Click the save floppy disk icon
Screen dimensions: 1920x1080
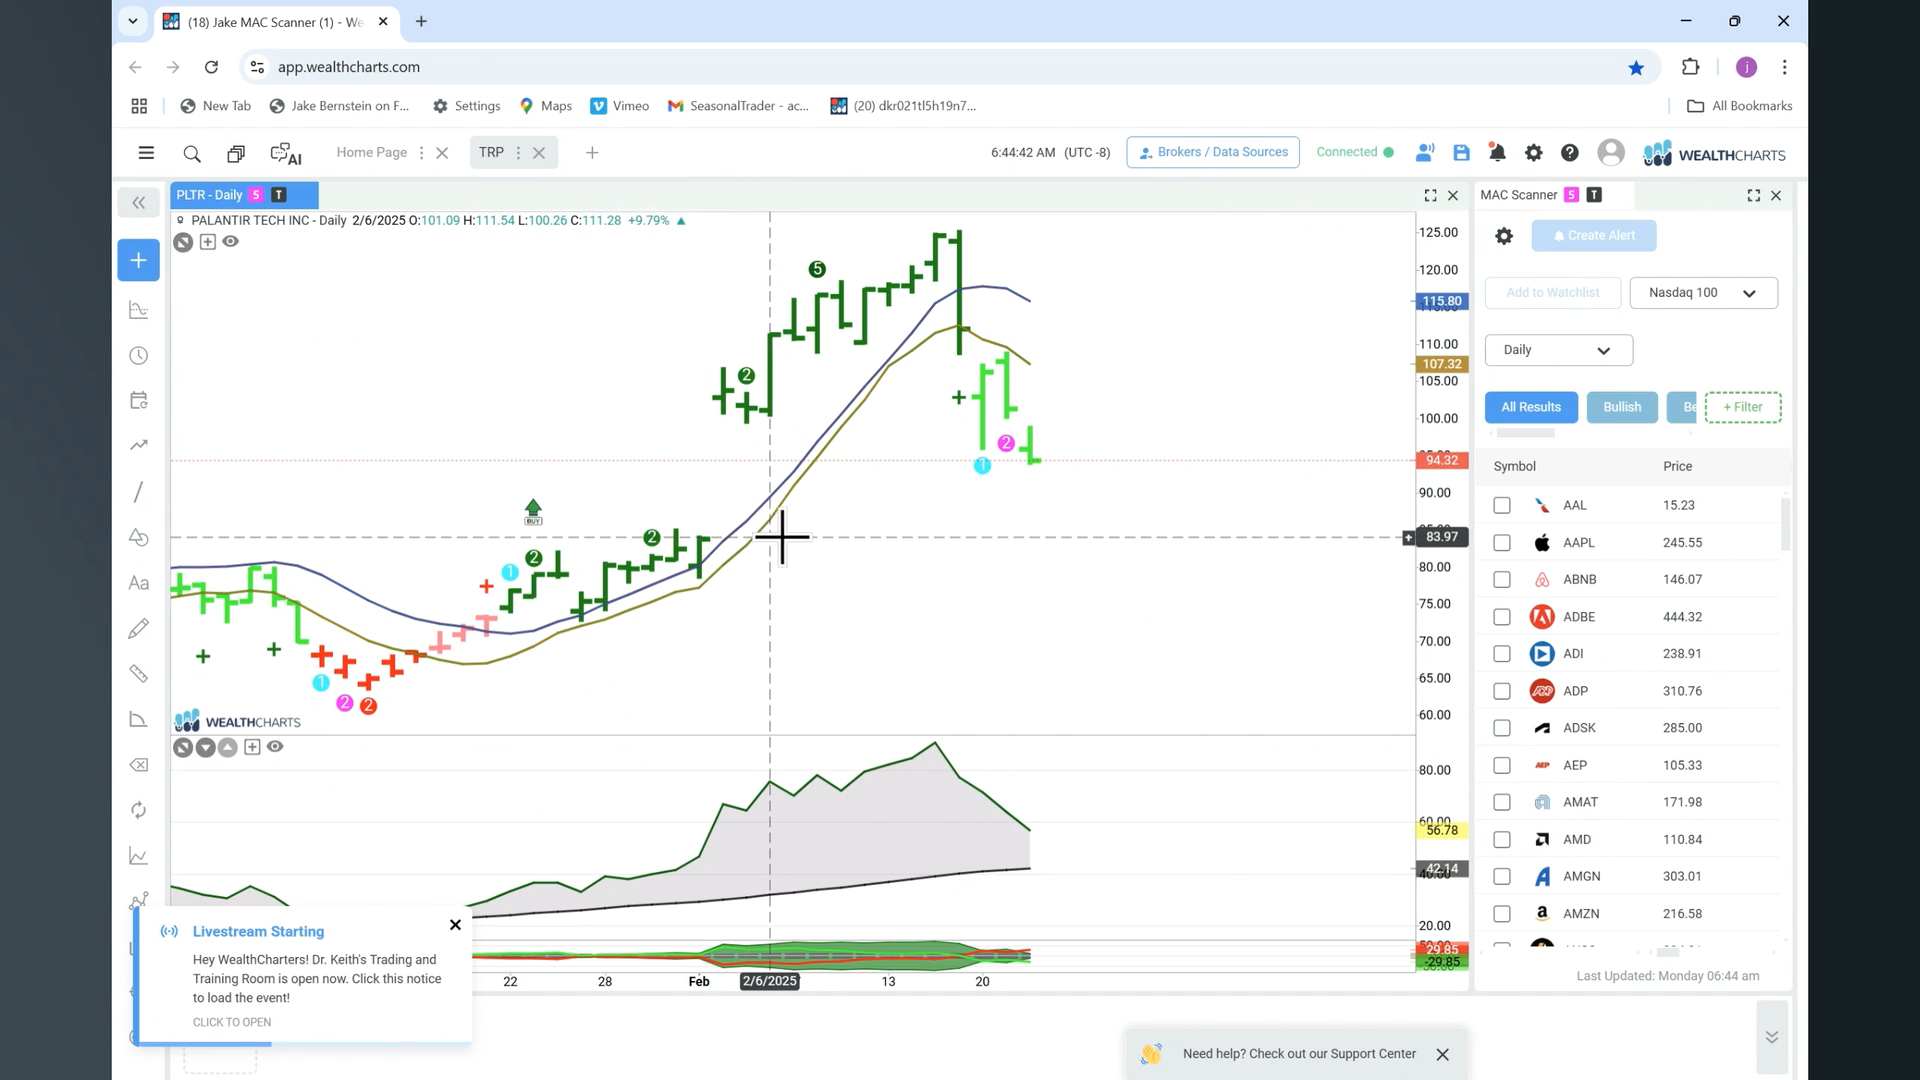pyautogui.click(x=1461, y=152)
